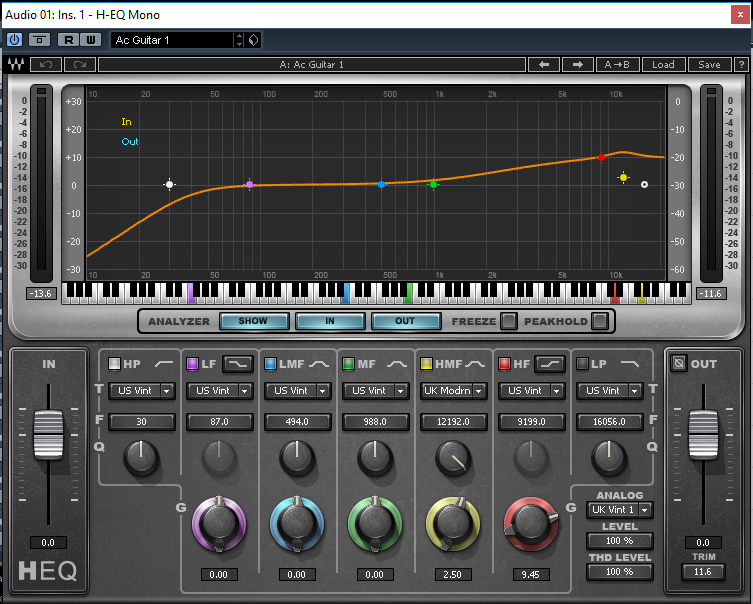Open the LP filter type US Vint dropdown
The width and height of the screenshot is (753, 604).
pos(609,391)
